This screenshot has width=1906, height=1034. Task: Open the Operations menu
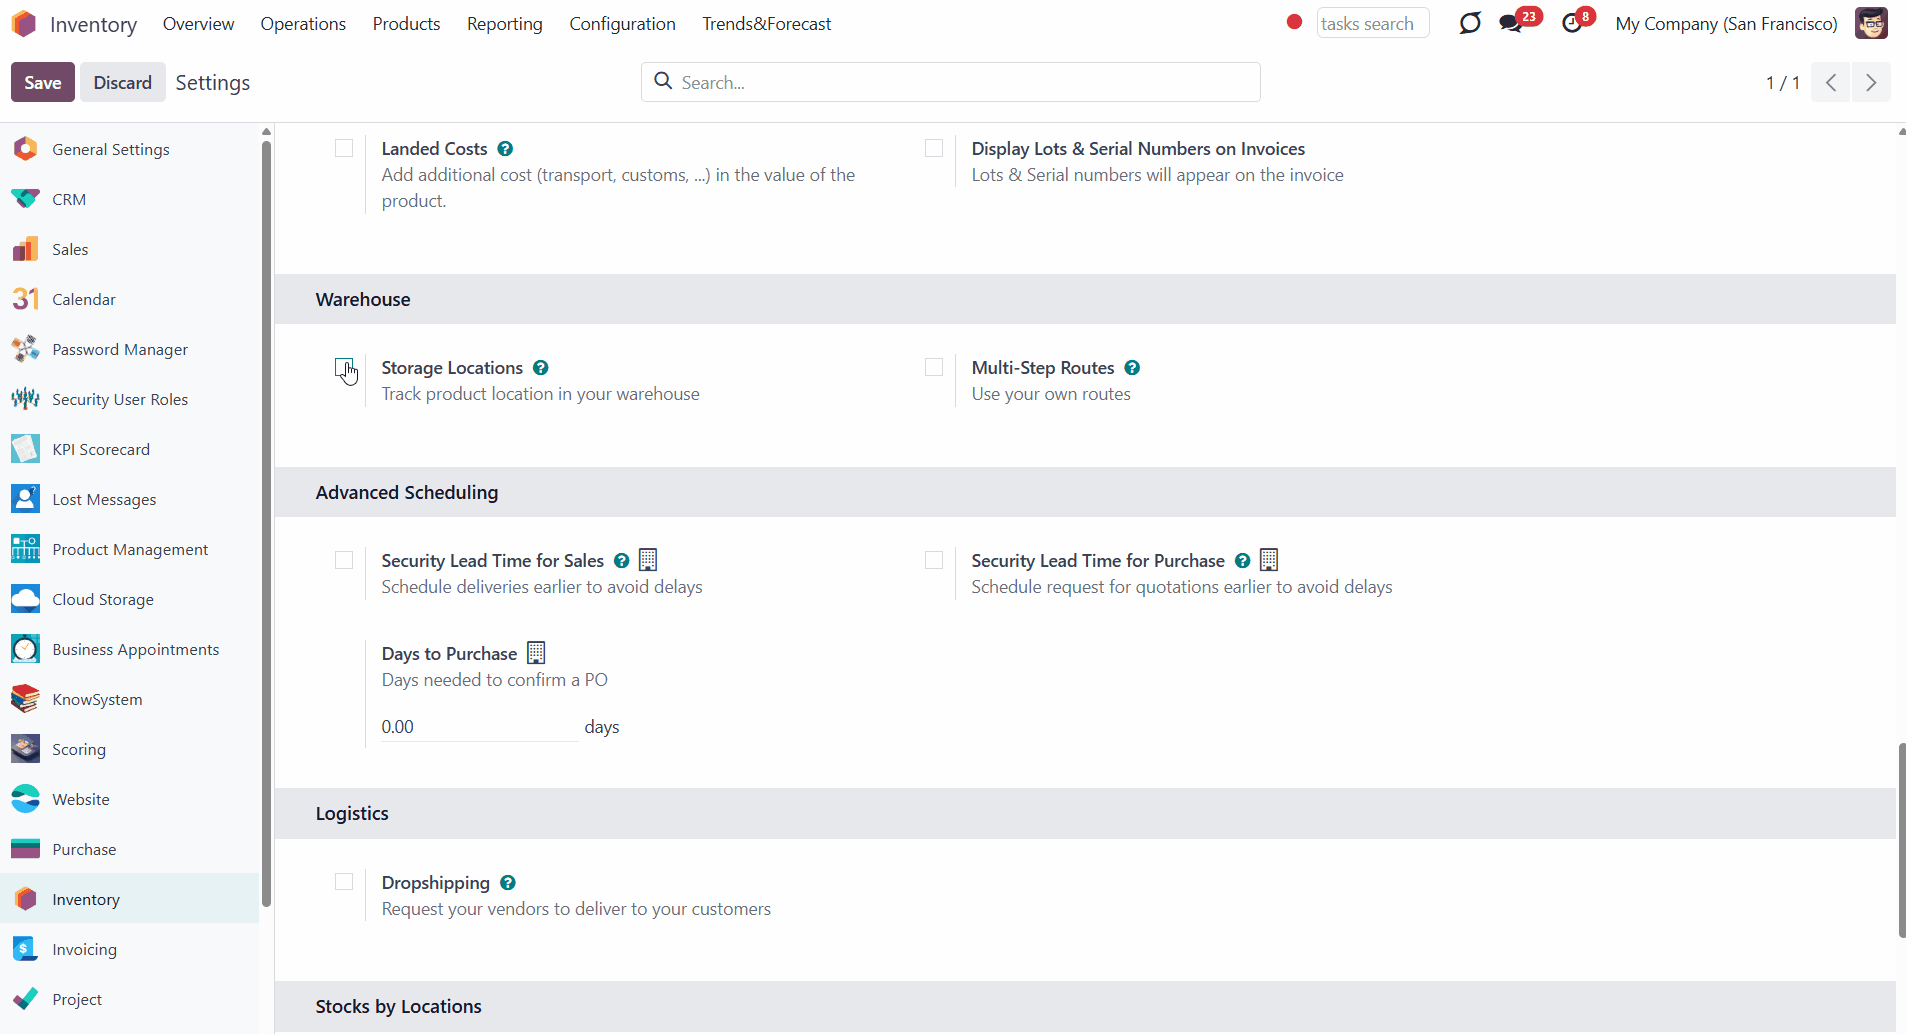(303, 23)
